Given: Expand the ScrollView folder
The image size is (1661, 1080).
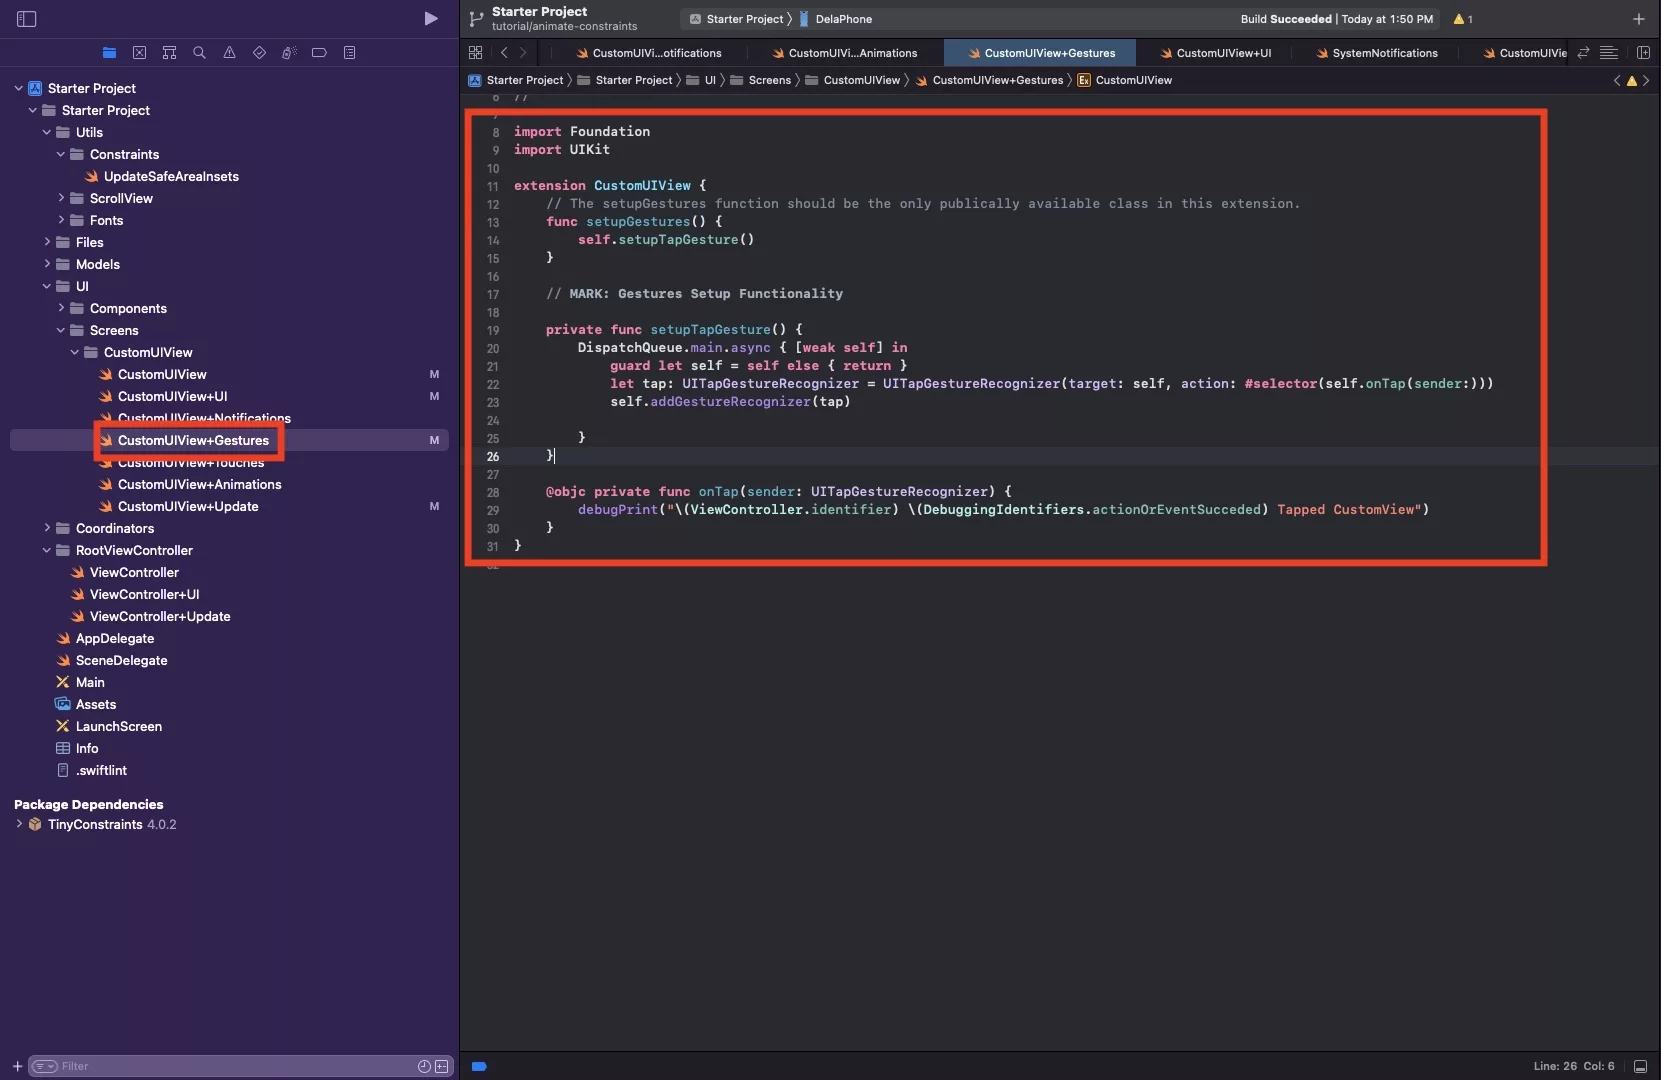Looking at the screenshot, I should pyautogui.click(x=60, y=198).
